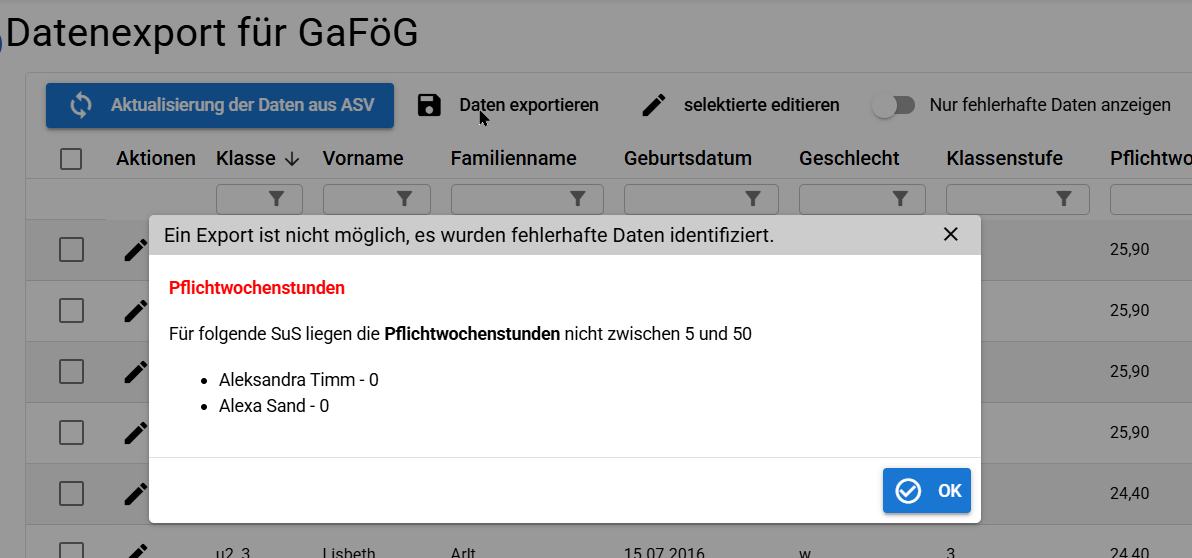Image resolution: width=1192 pixels, height=558 pixels.
Task: Click the checkmark icon in the OK button
Action: [x=908, y=491]
